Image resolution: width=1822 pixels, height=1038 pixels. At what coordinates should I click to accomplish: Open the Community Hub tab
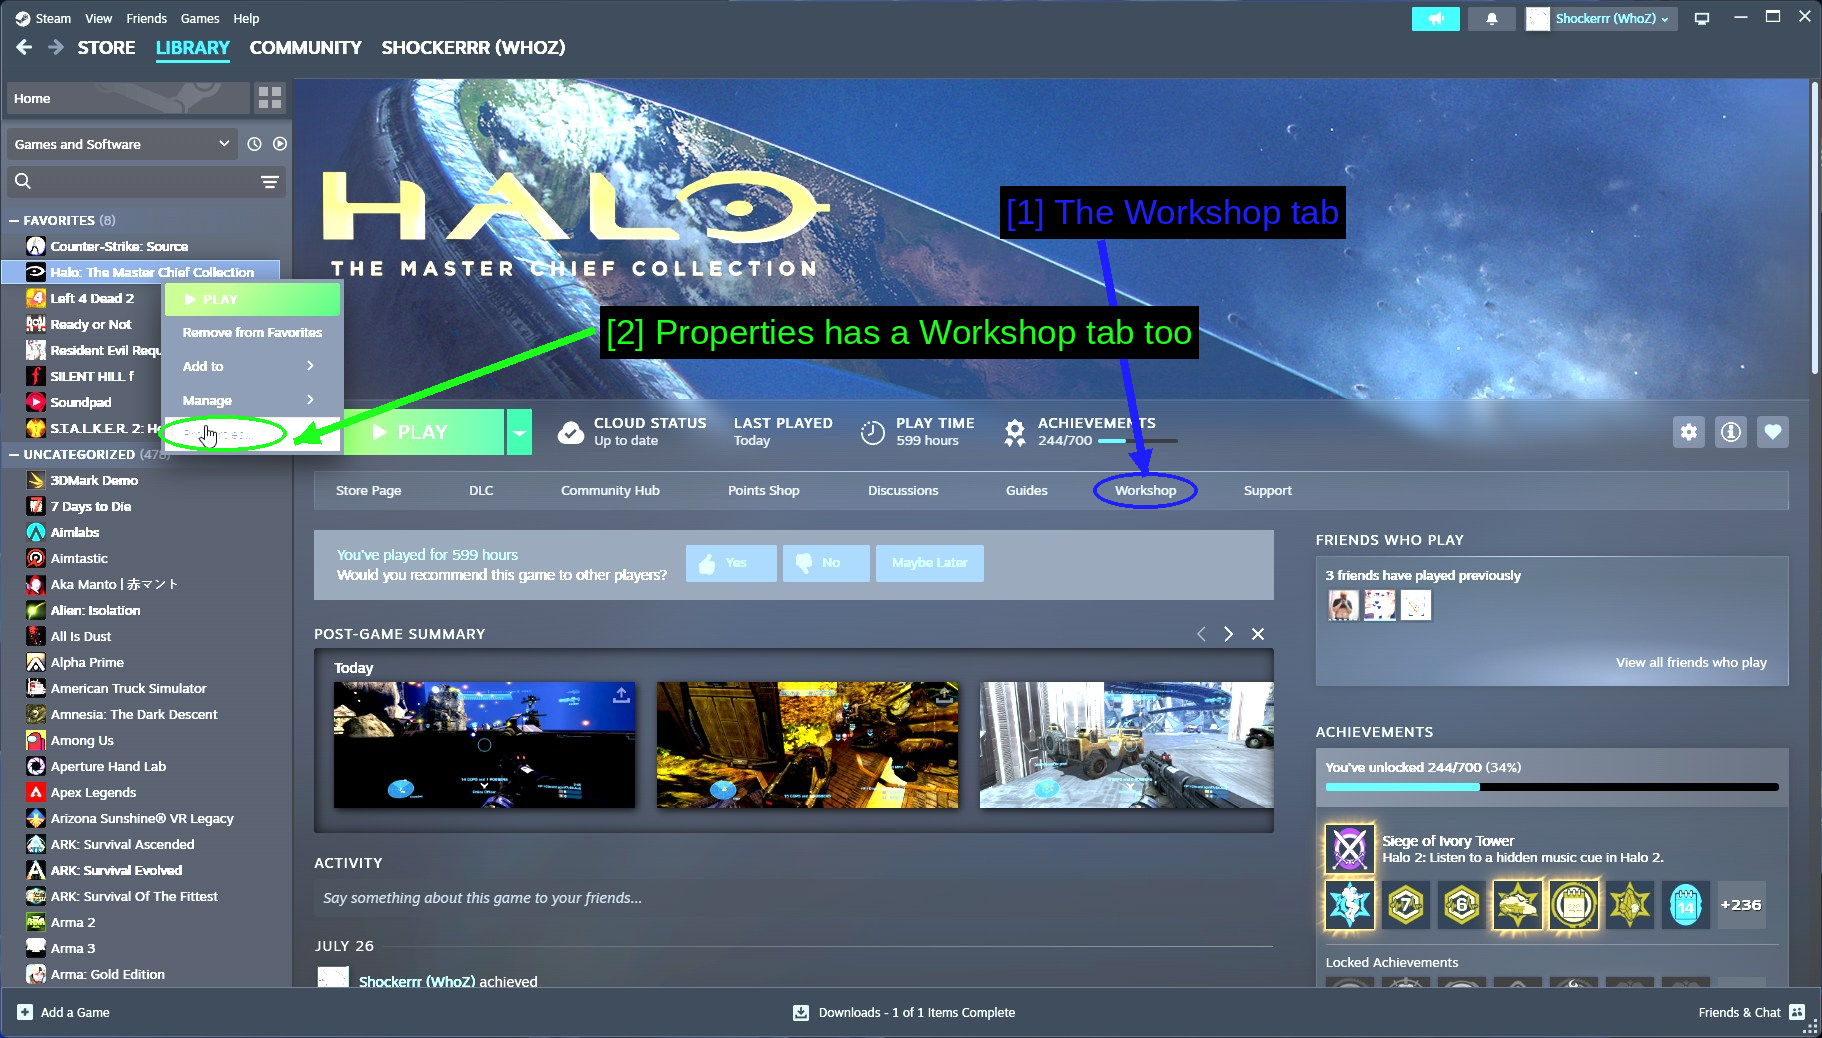610,490
